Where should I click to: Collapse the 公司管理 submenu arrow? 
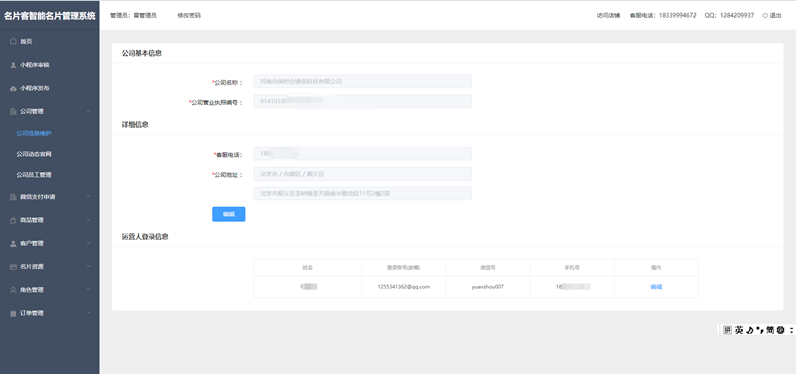tap(89, 111)
